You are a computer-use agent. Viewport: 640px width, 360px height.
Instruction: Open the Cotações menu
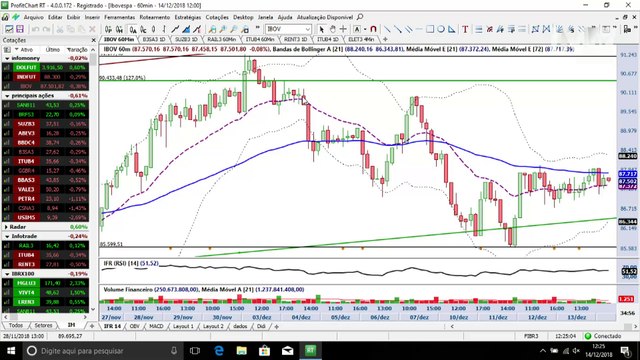click(x=217, y=17)
